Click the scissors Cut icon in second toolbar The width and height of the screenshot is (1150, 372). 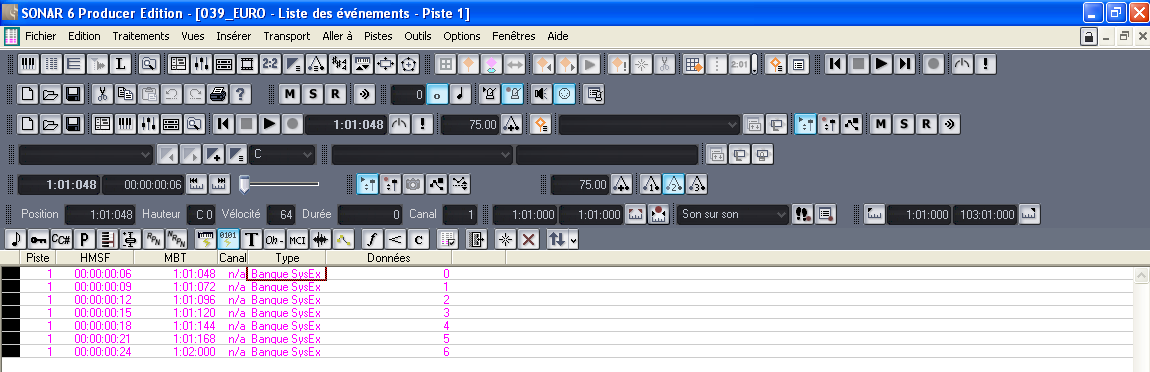tap(103, 94)
